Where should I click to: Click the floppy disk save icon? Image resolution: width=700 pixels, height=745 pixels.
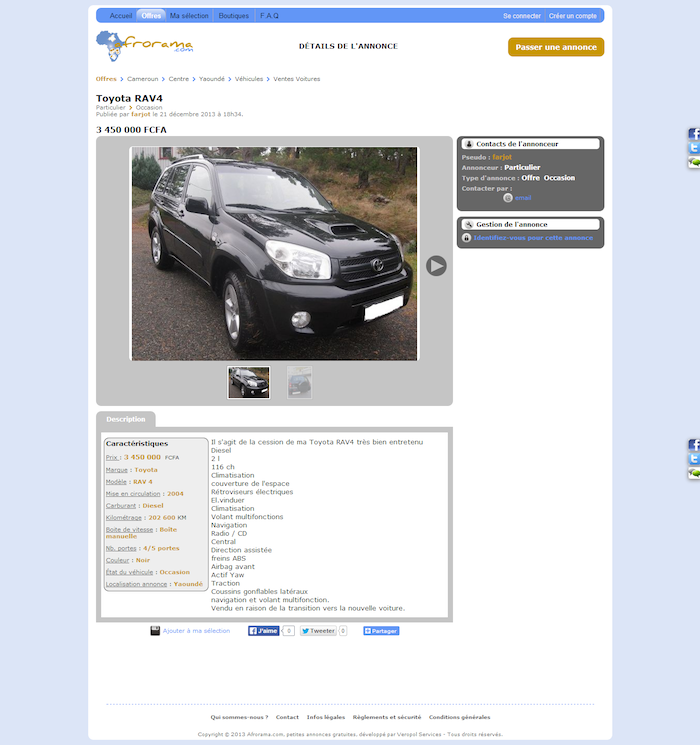pos(155,630)
